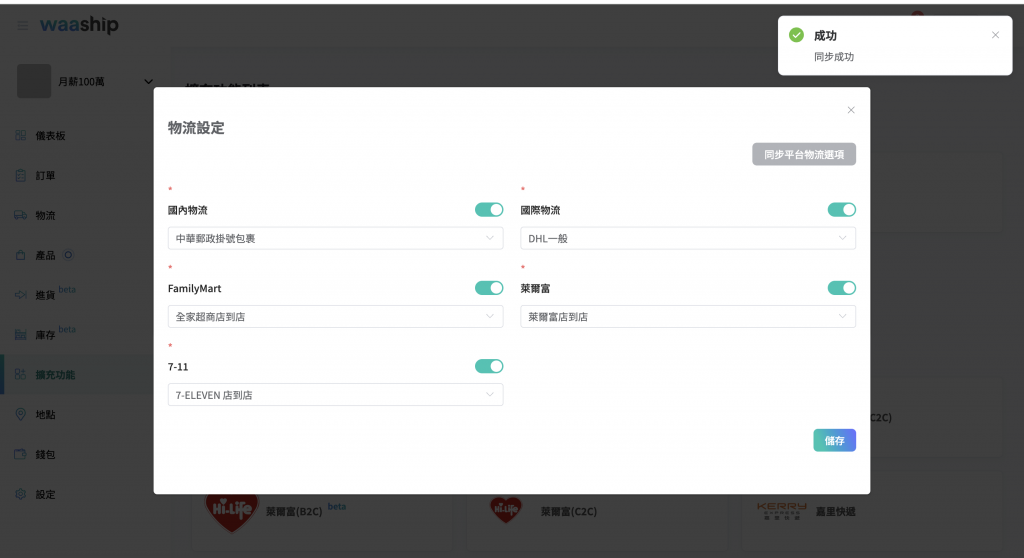Screen dimensions: 1024x558
Task: Switch off the FamilyMart toggle
Action: (x=489, y=288)
